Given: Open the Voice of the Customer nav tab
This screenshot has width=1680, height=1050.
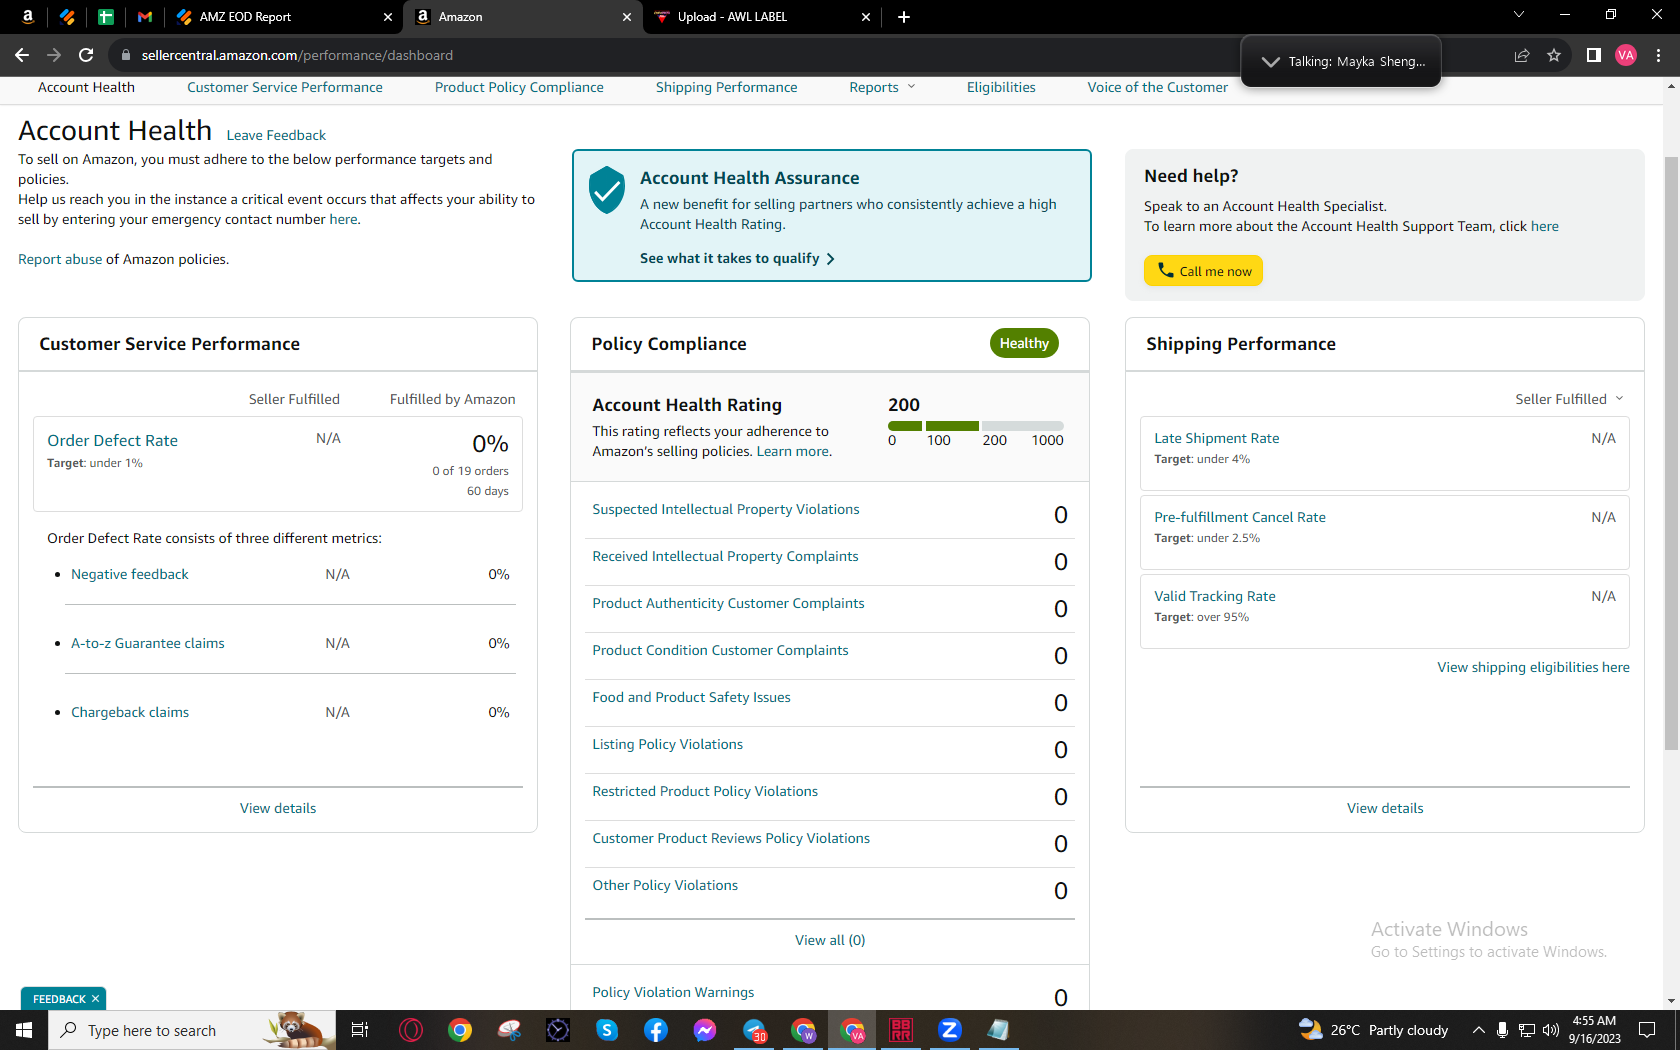Looking at the screenshot, I should 1158,88.
